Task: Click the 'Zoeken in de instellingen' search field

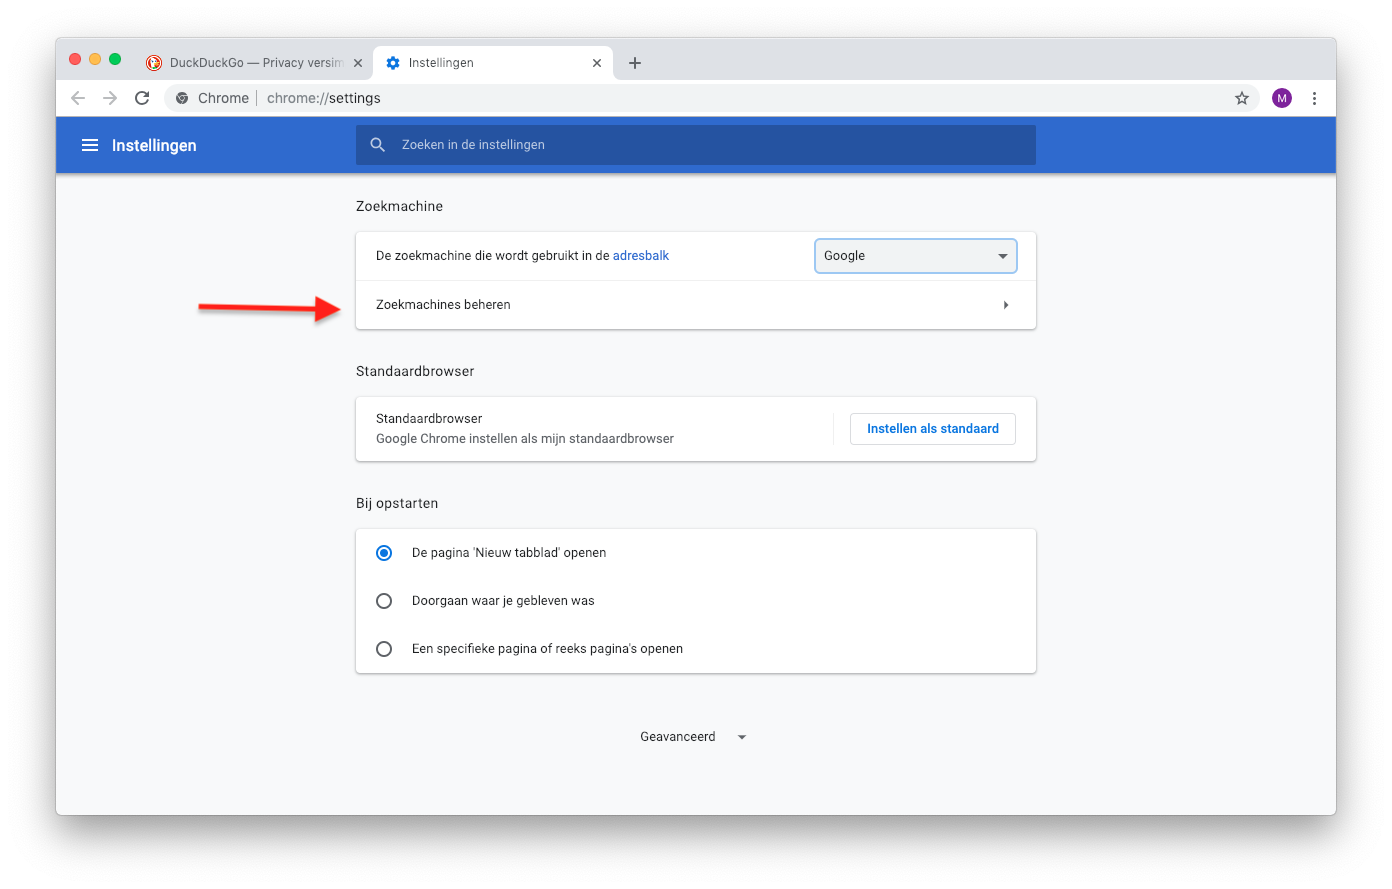Action: [700, 145]
